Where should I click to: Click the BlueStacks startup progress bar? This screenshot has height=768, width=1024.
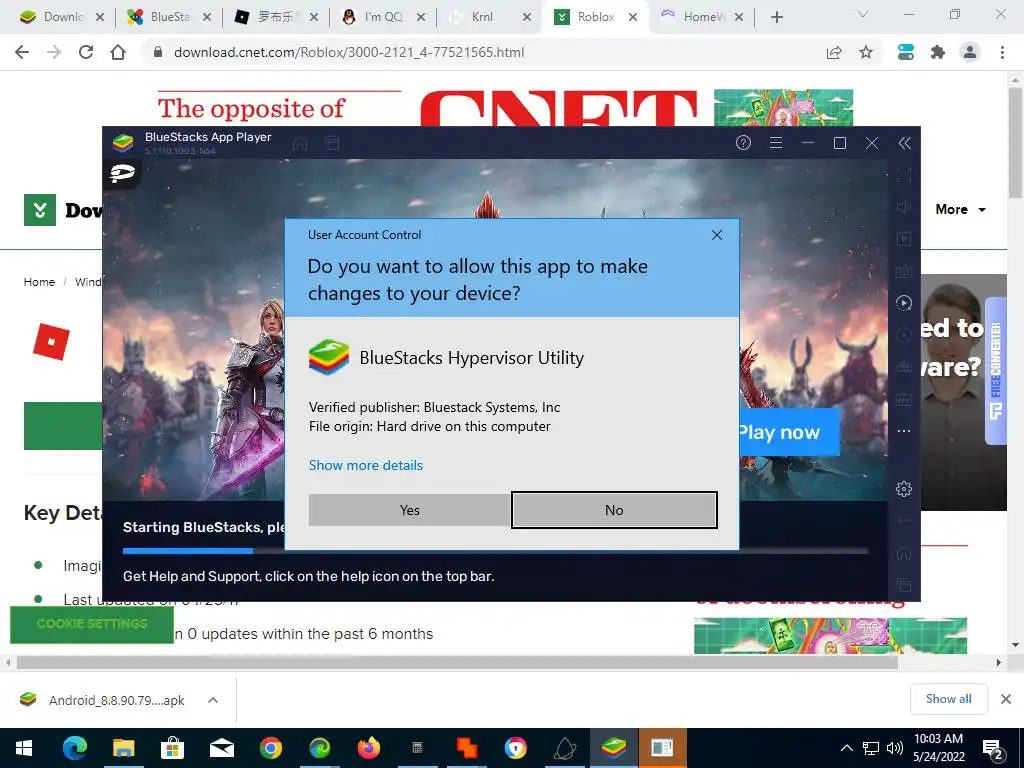[495, 551]
